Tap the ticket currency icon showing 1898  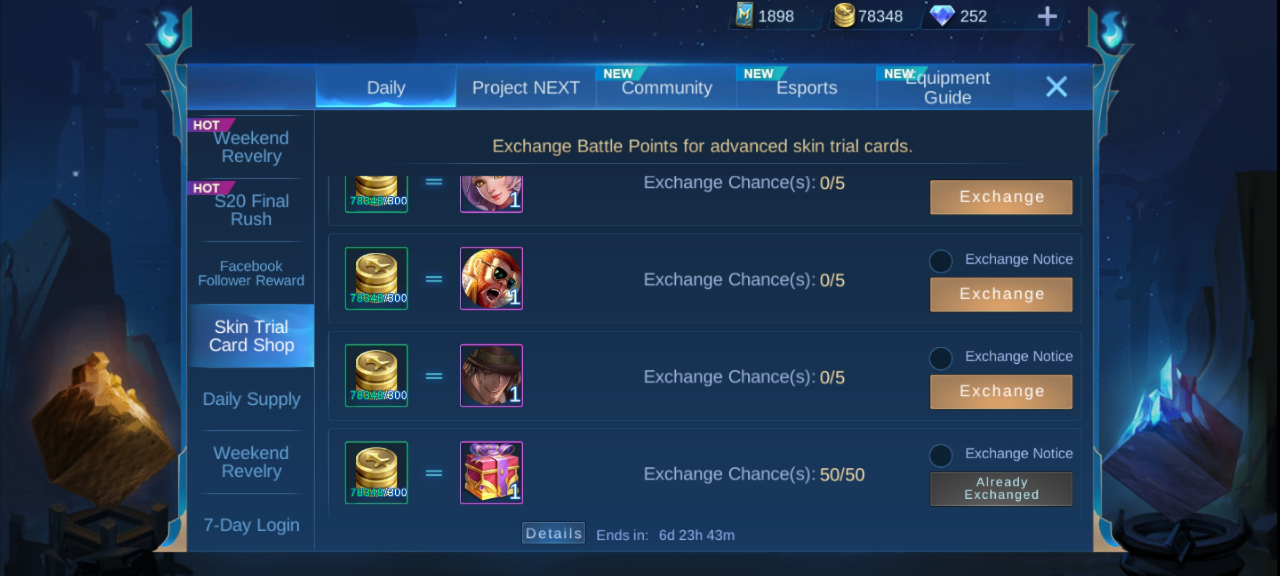[x=744, y=15]
